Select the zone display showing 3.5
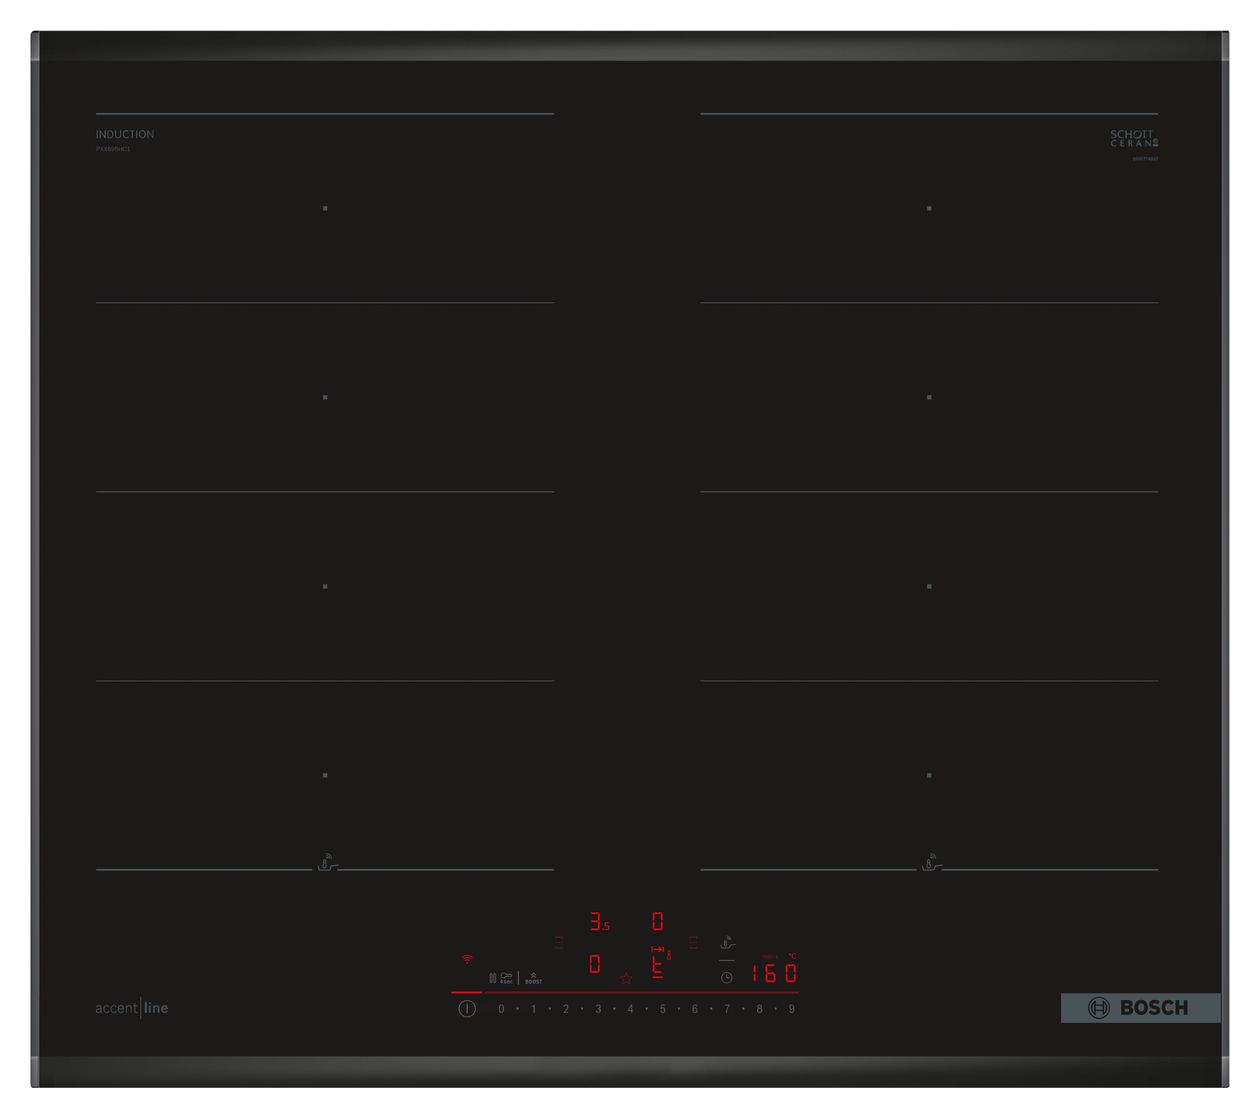 [x=598, y=922]
